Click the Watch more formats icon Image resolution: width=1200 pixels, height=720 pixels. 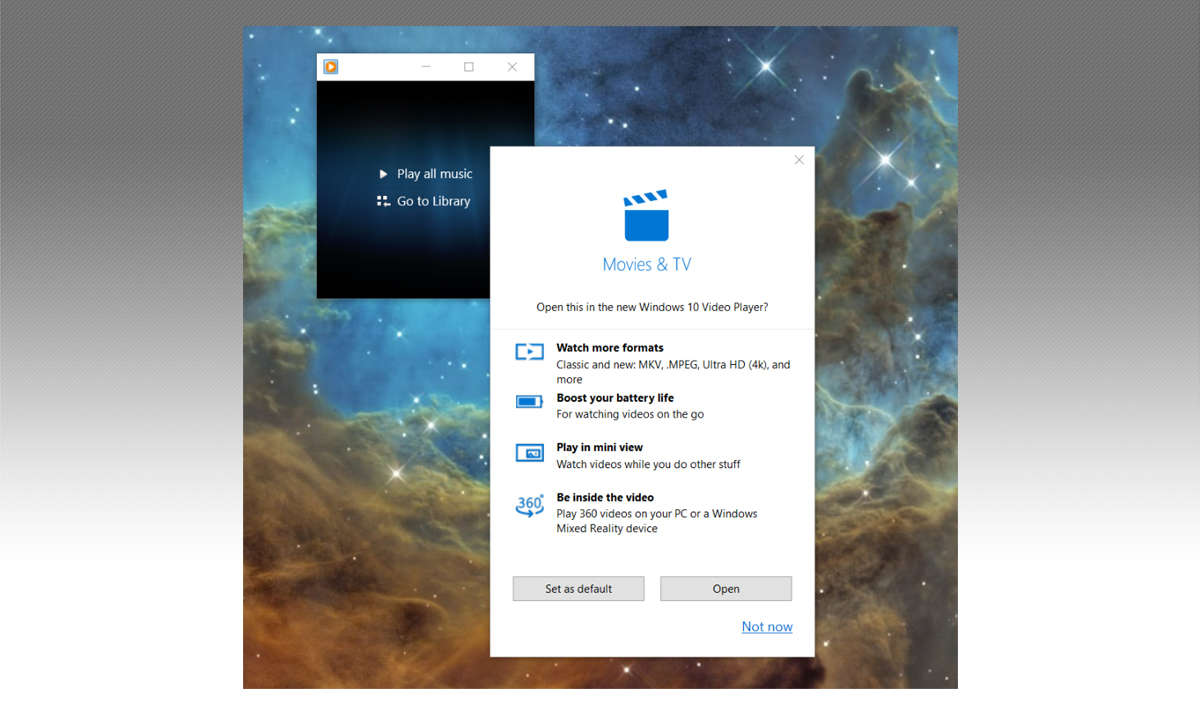tap(529, 352)
